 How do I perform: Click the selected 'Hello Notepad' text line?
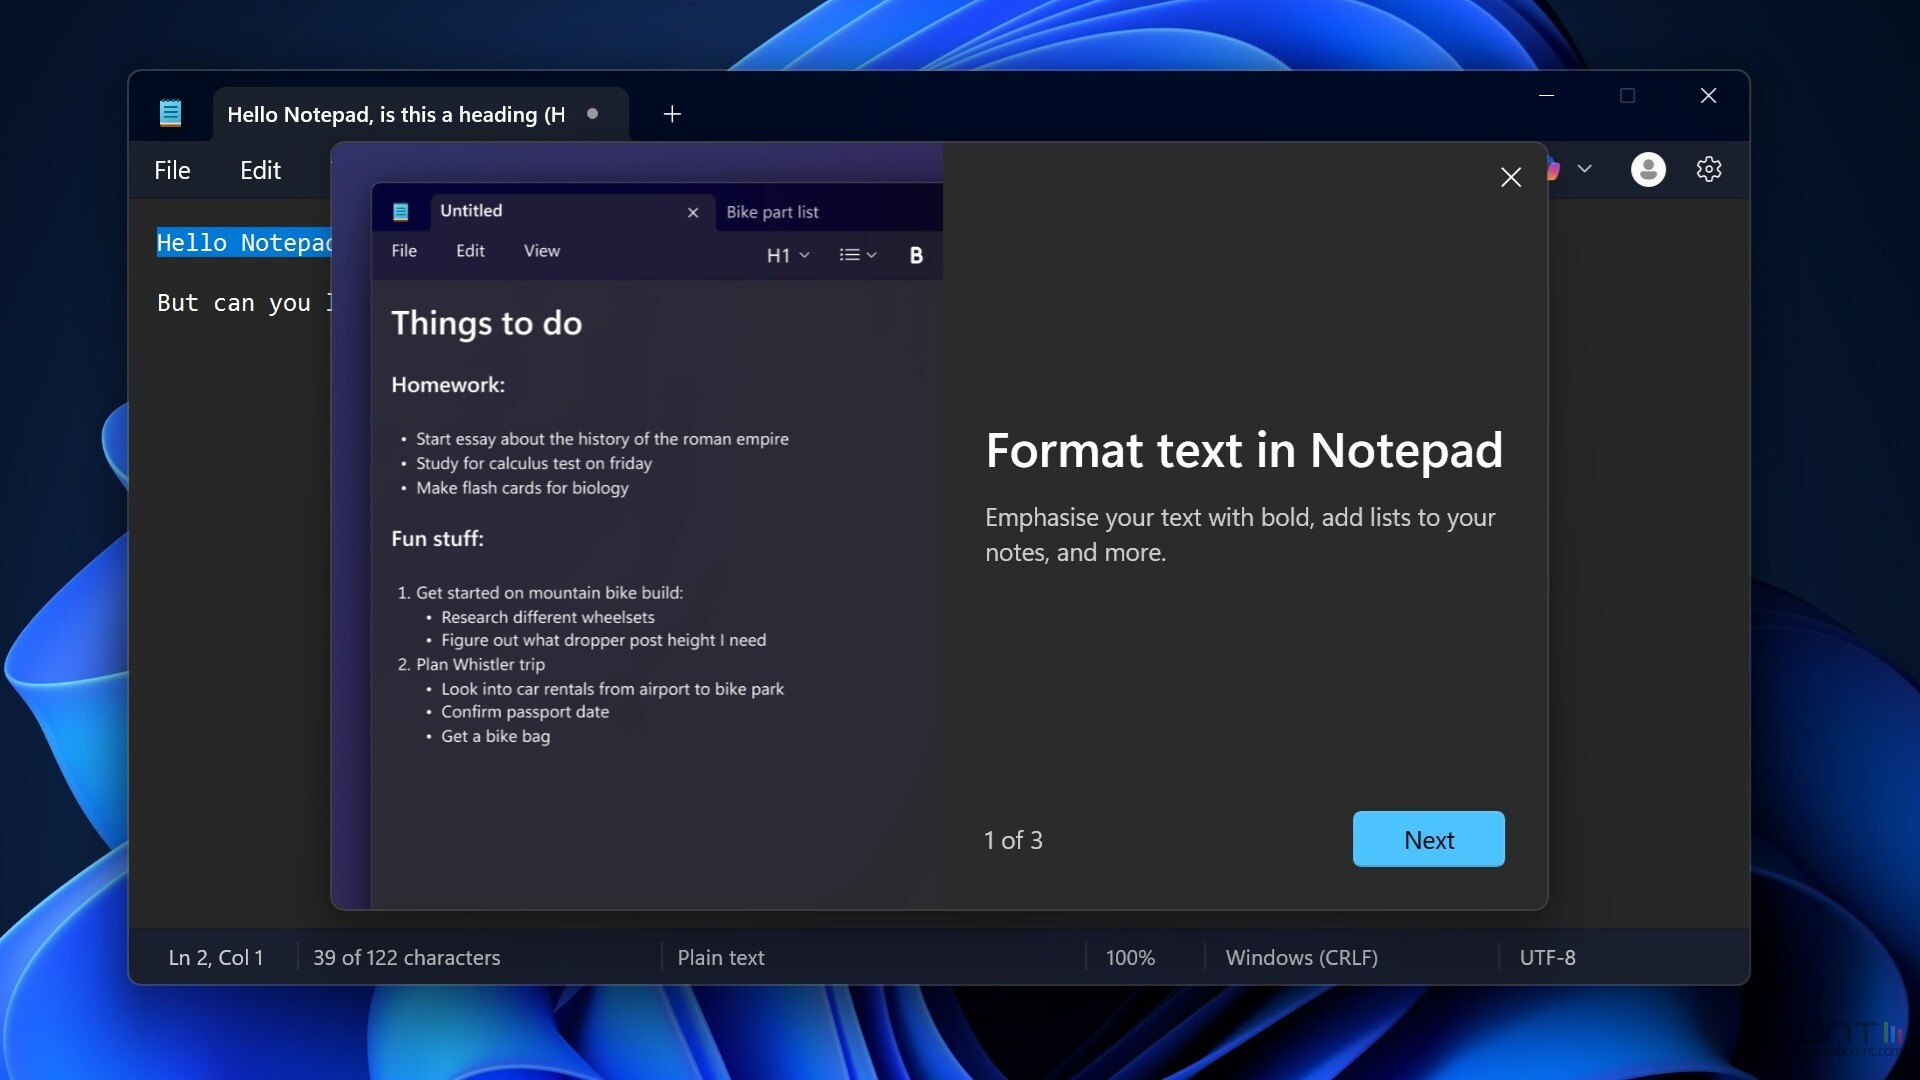[244, 243]
